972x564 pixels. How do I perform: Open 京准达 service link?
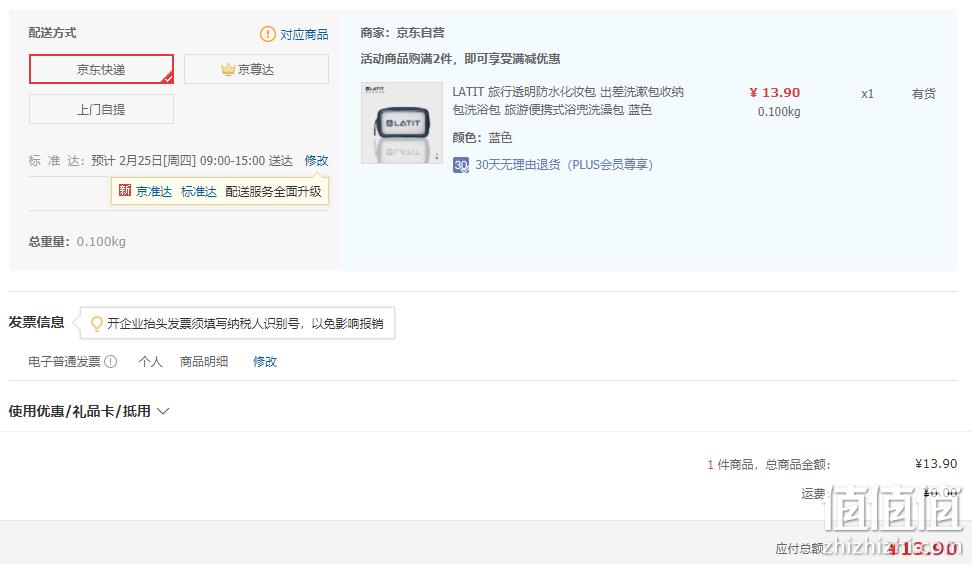coord(154,192)
